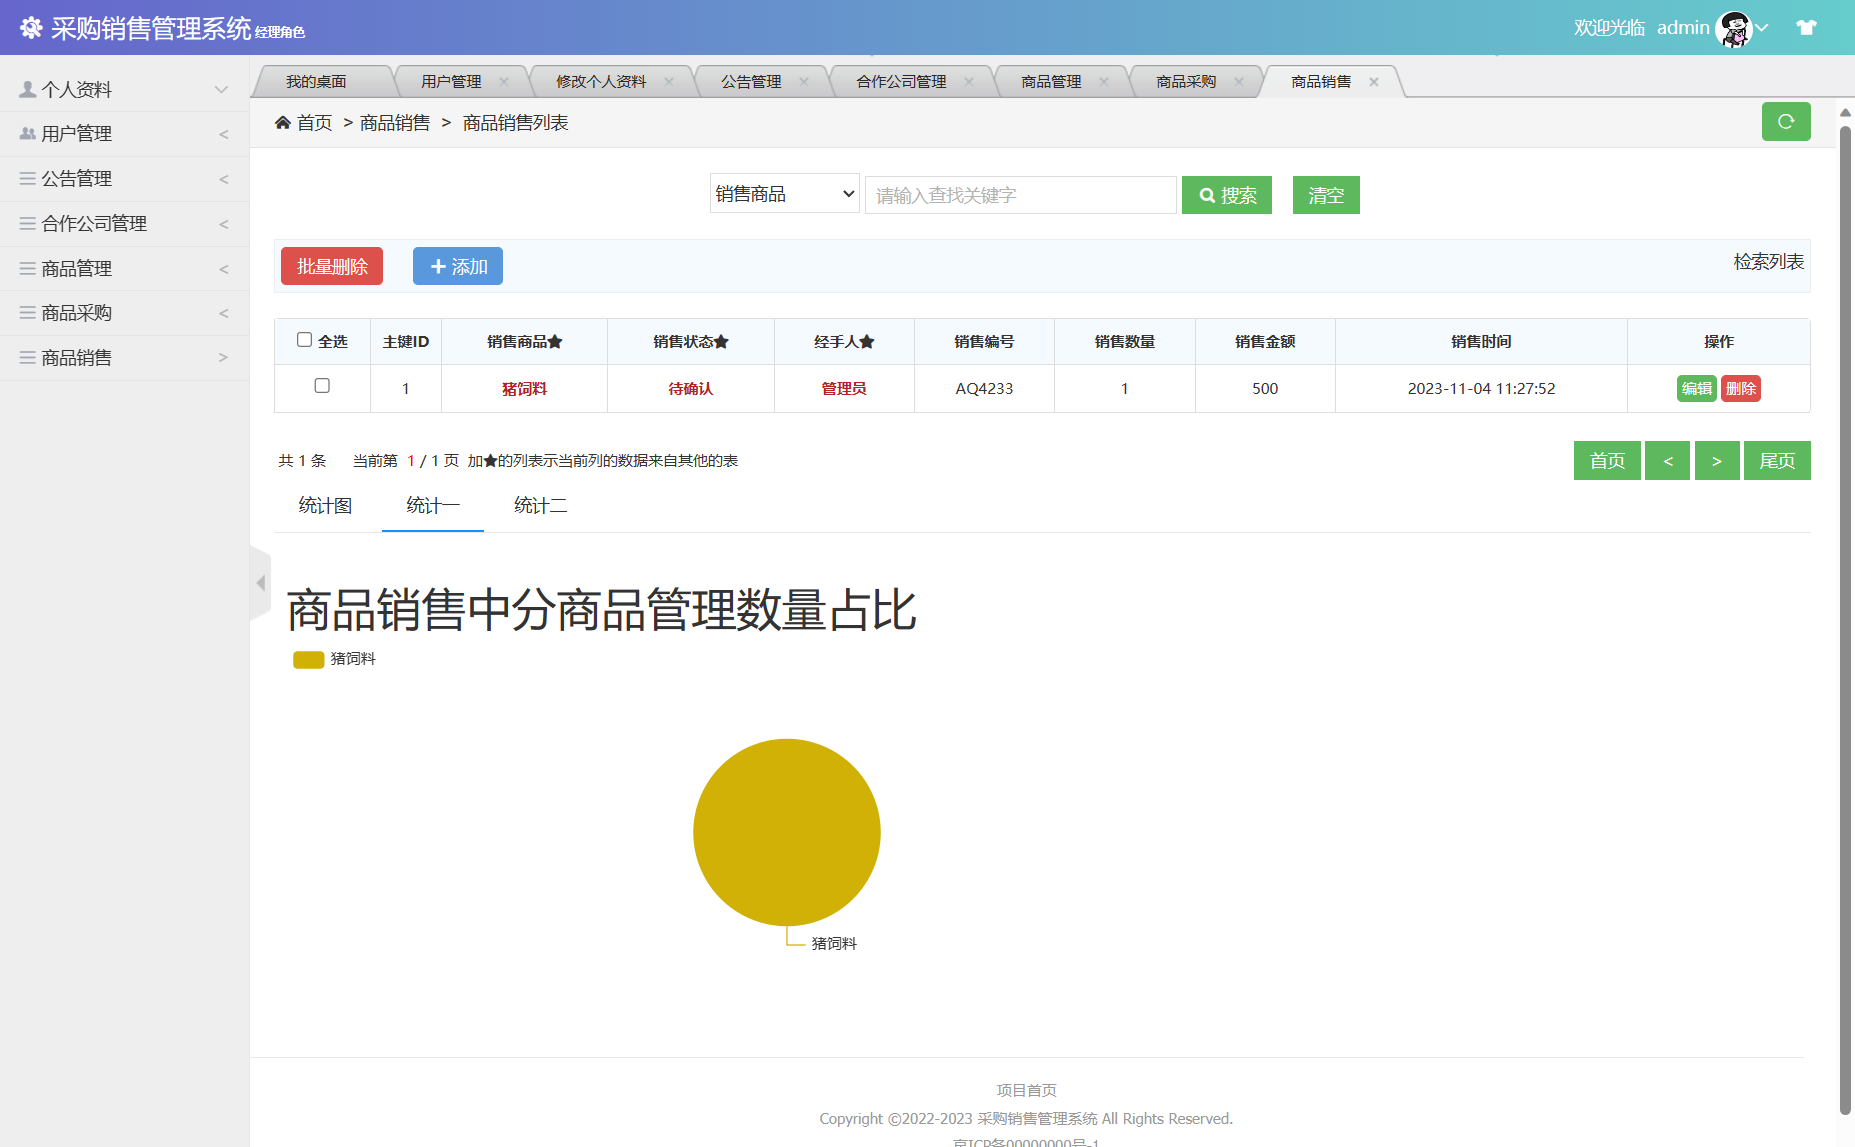Switch to the 商品采购 tab
The height and width of the screenshot is (1147, 1855).
point(1186,81)
